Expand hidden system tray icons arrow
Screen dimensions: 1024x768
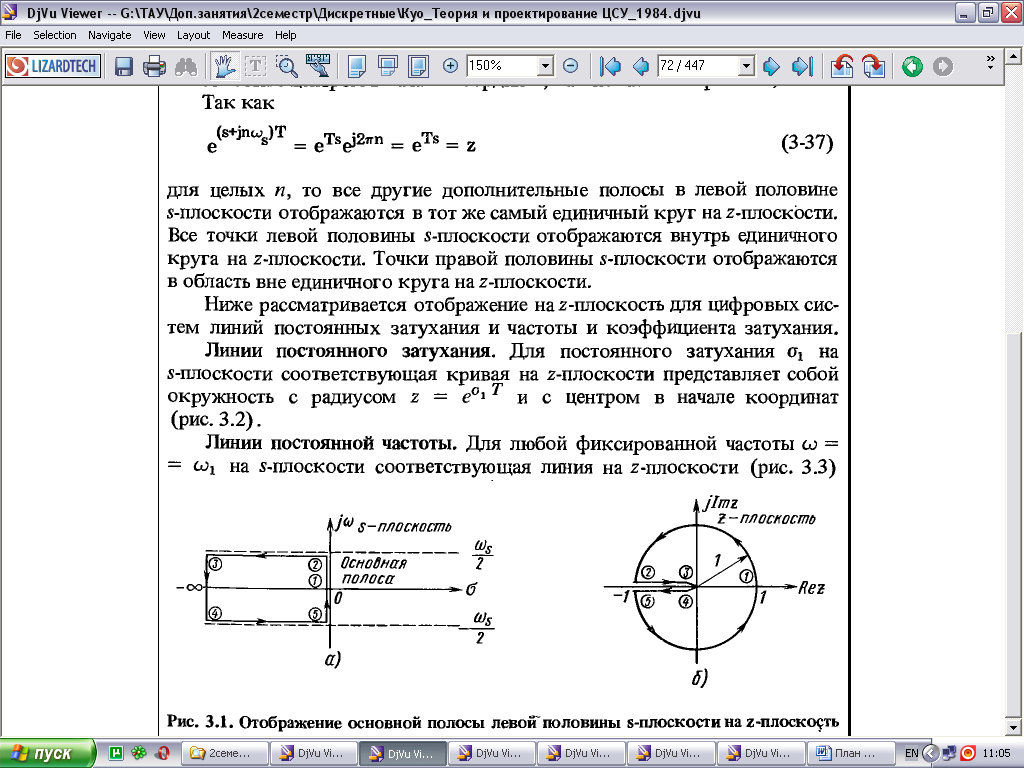[x=931, y=753]
